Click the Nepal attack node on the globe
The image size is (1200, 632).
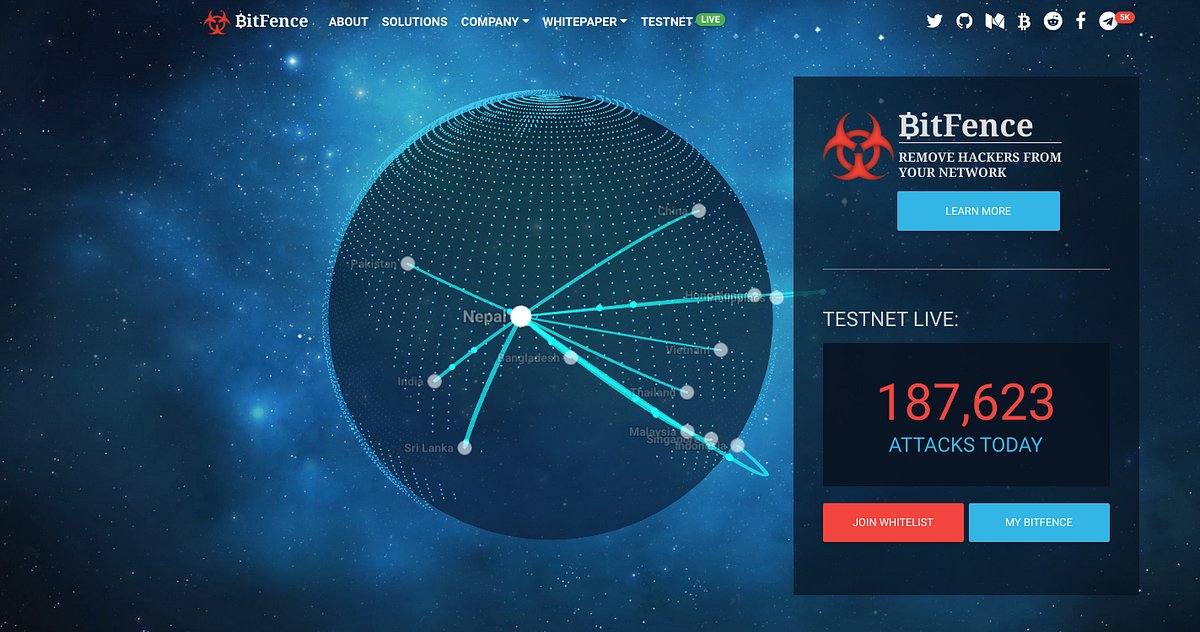tap(521, 316)
